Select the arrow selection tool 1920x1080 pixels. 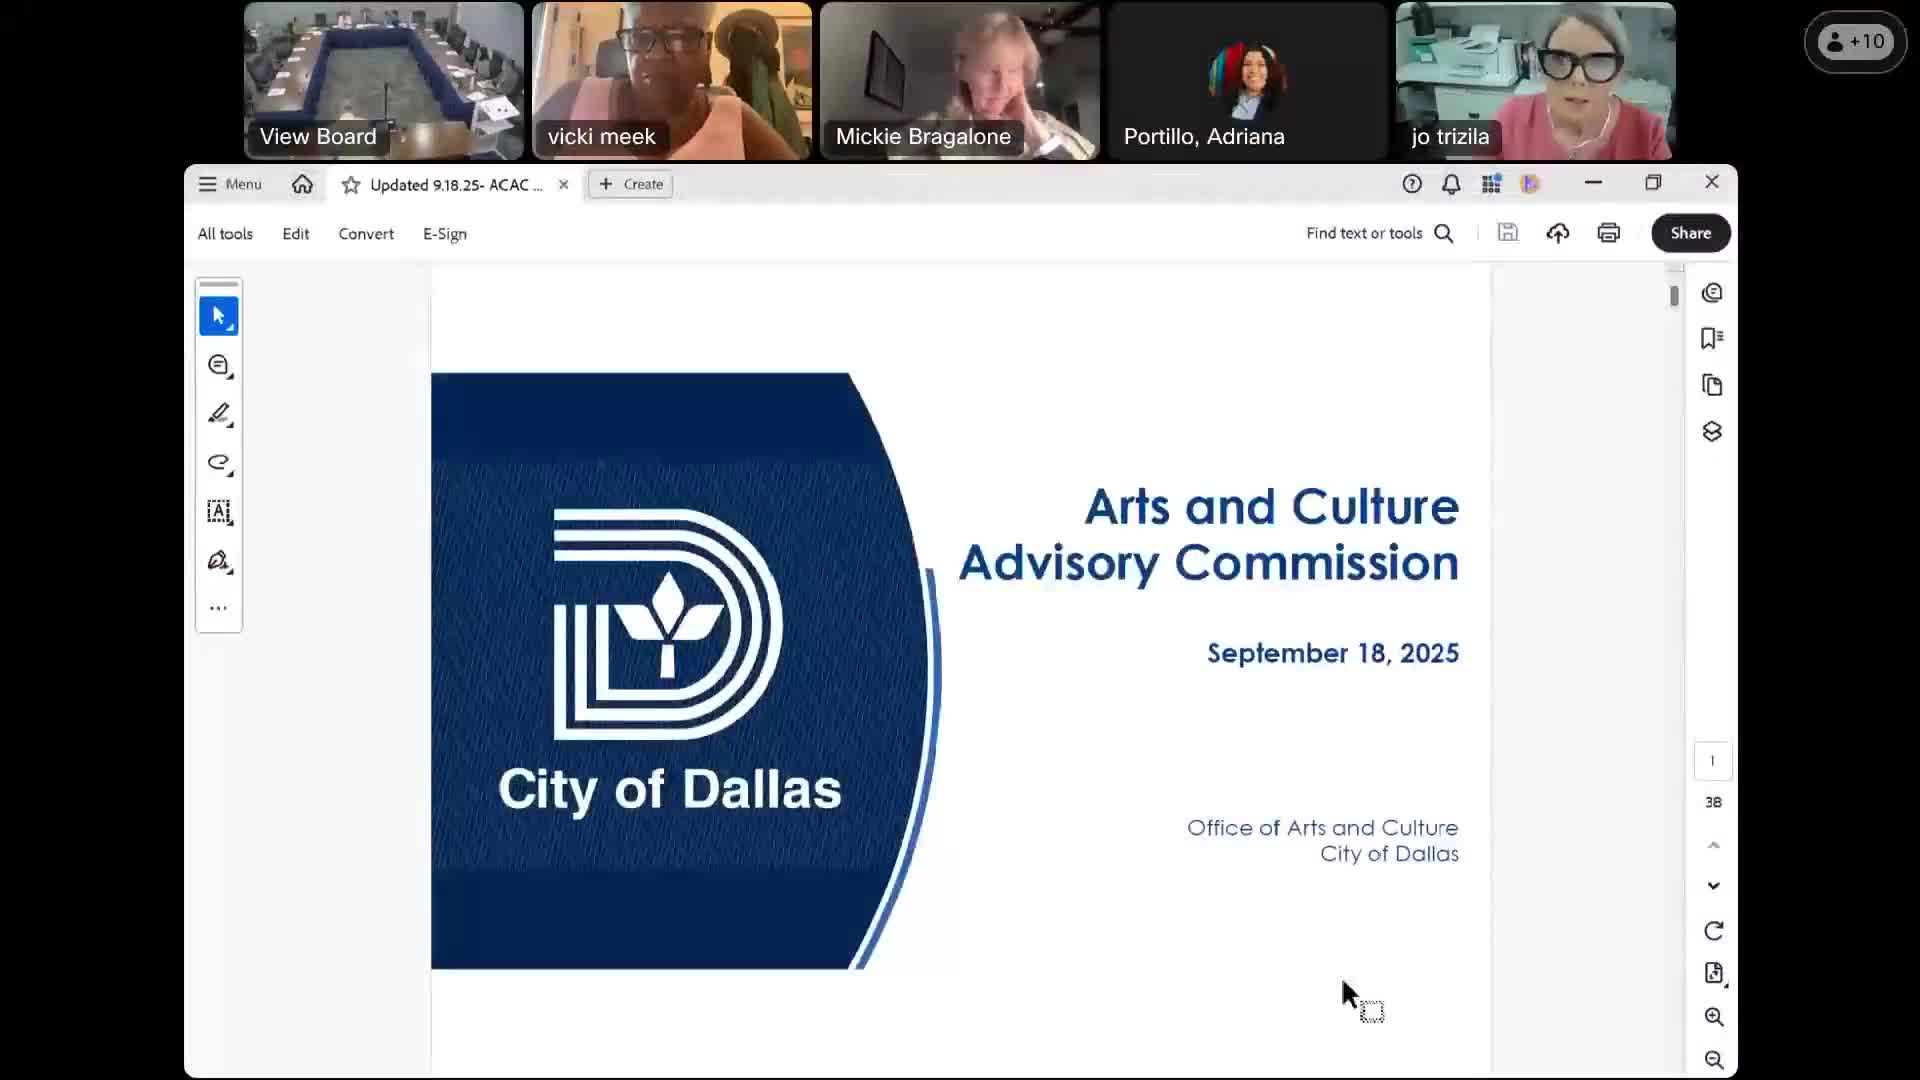(x=218, y=316)
